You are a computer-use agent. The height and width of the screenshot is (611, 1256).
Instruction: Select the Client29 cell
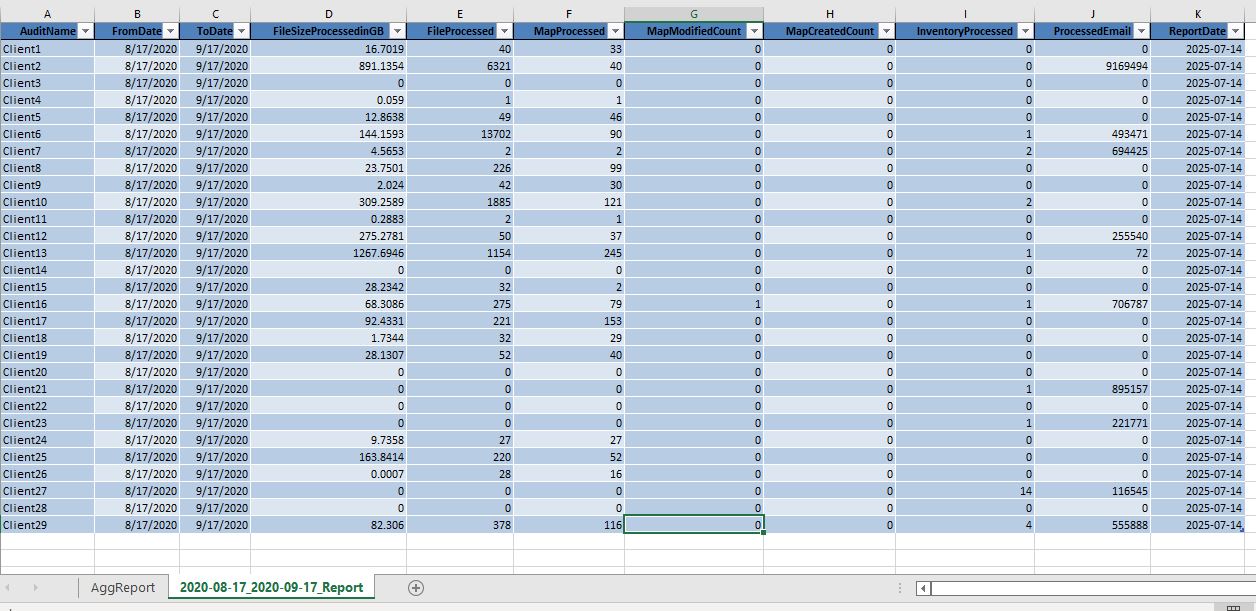[47, 525]
